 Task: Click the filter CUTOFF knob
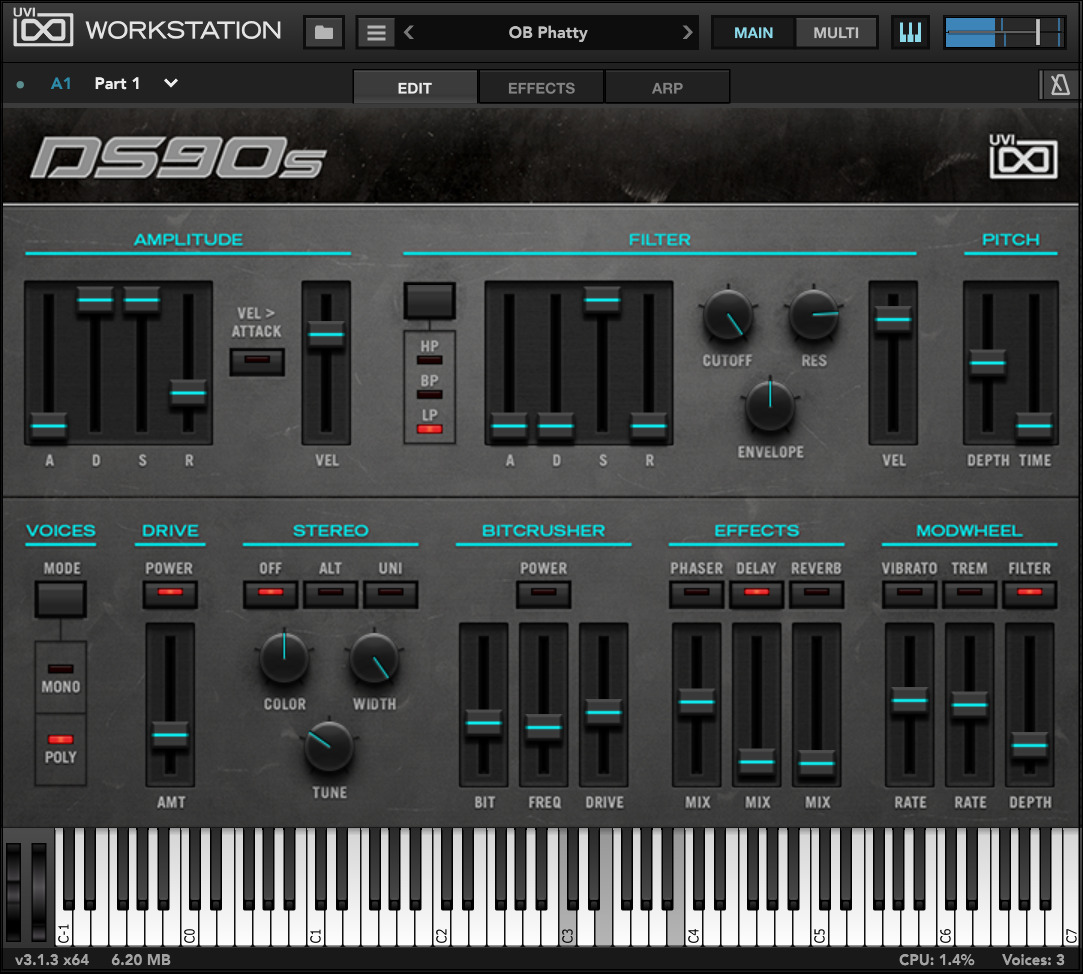727,315
